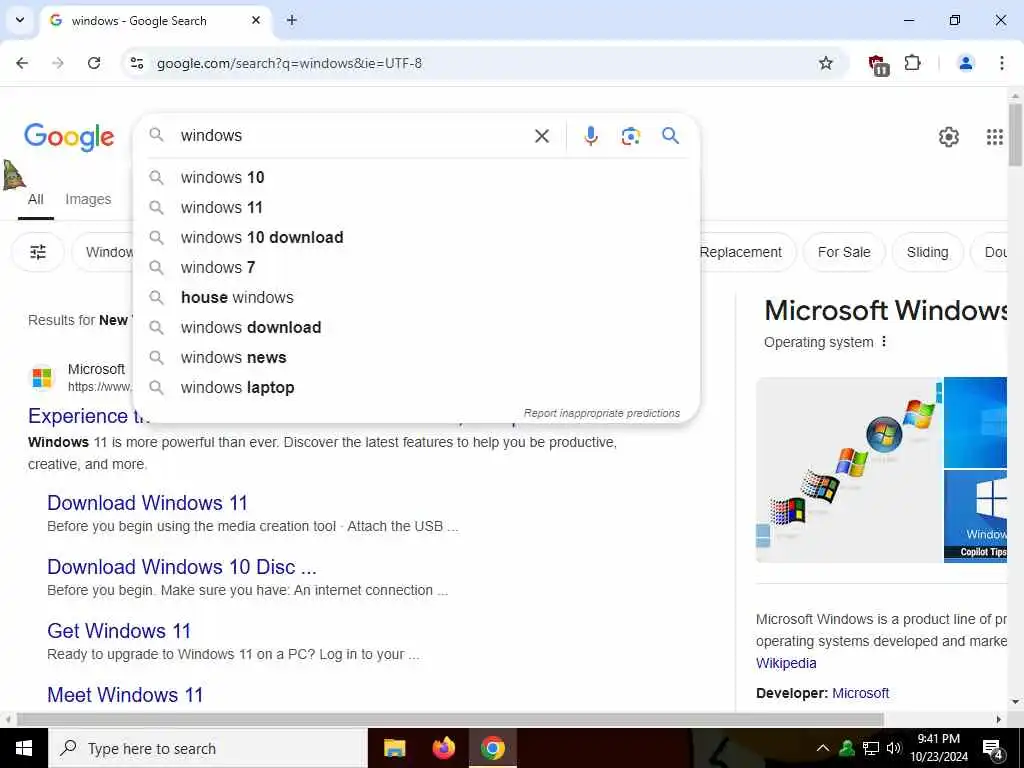The width and height of the screenshot is (1024, 768).
Task: Open the notification center icon
Action: coord(993,750)
